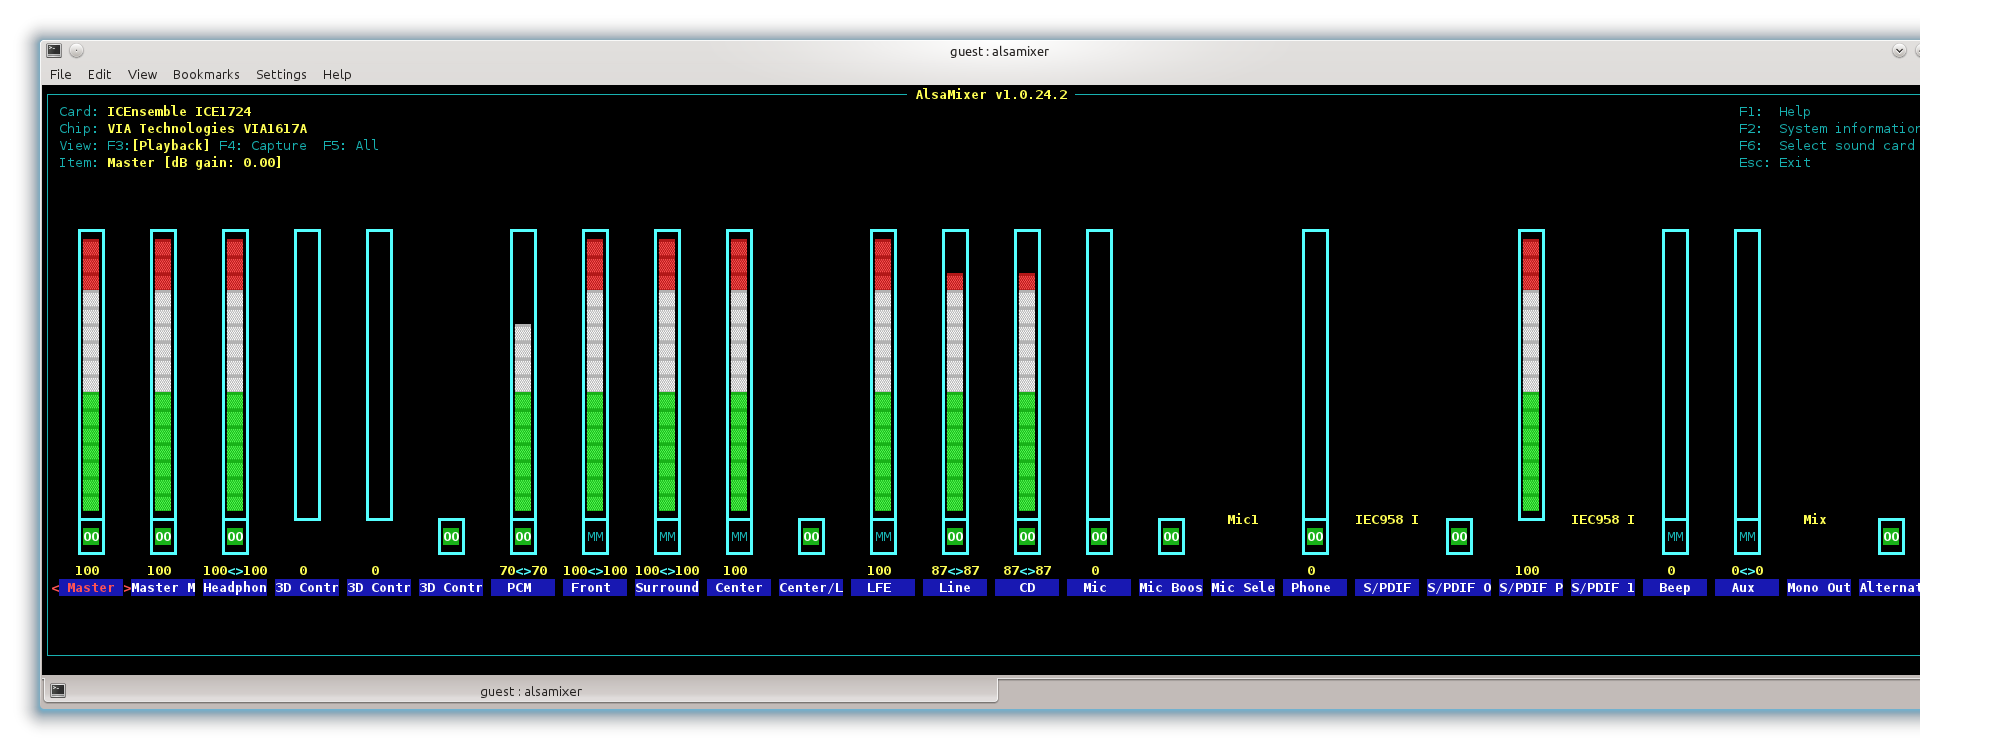Screen dimensions: 2000x749
Task: Select the Surround channel label
Action: [x=667, y=588]
